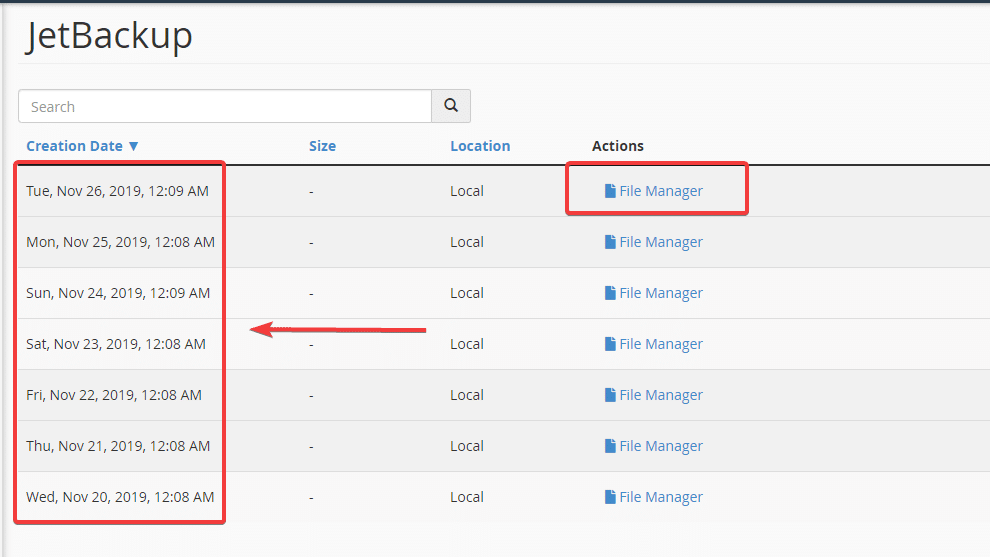Click the magnifier search button
The image size is (990, 557).
pos(451,106)
